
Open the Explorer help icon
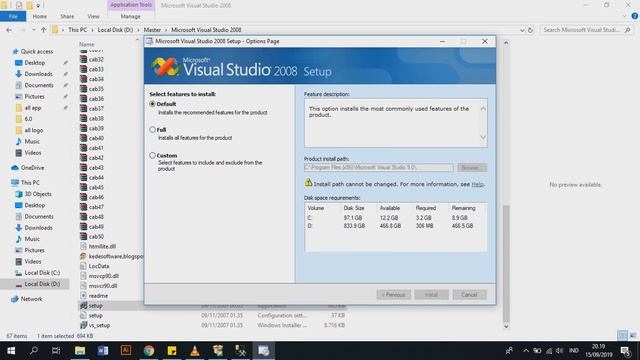pos(635,16)
